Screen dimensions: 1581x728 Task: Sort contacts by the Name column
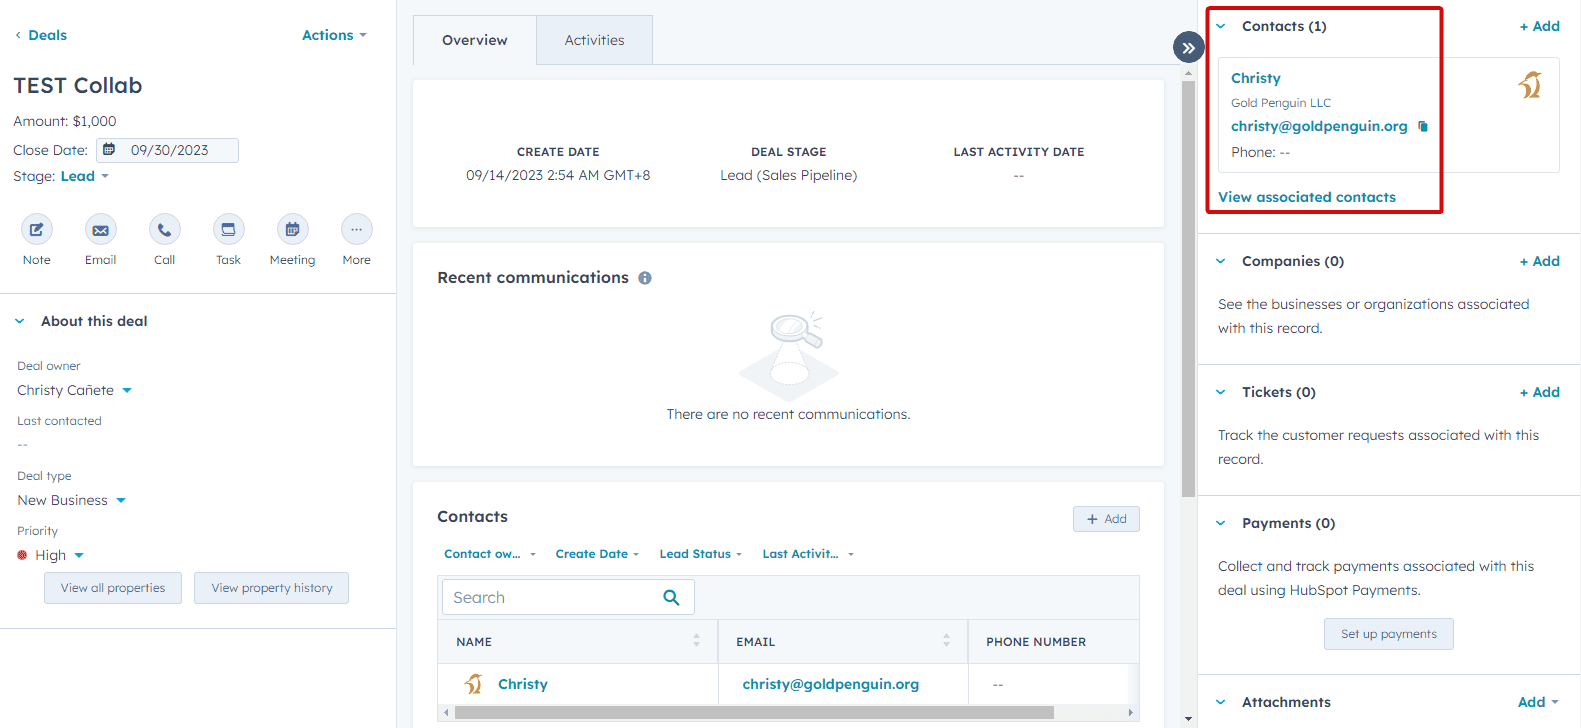tap(696, 641)
